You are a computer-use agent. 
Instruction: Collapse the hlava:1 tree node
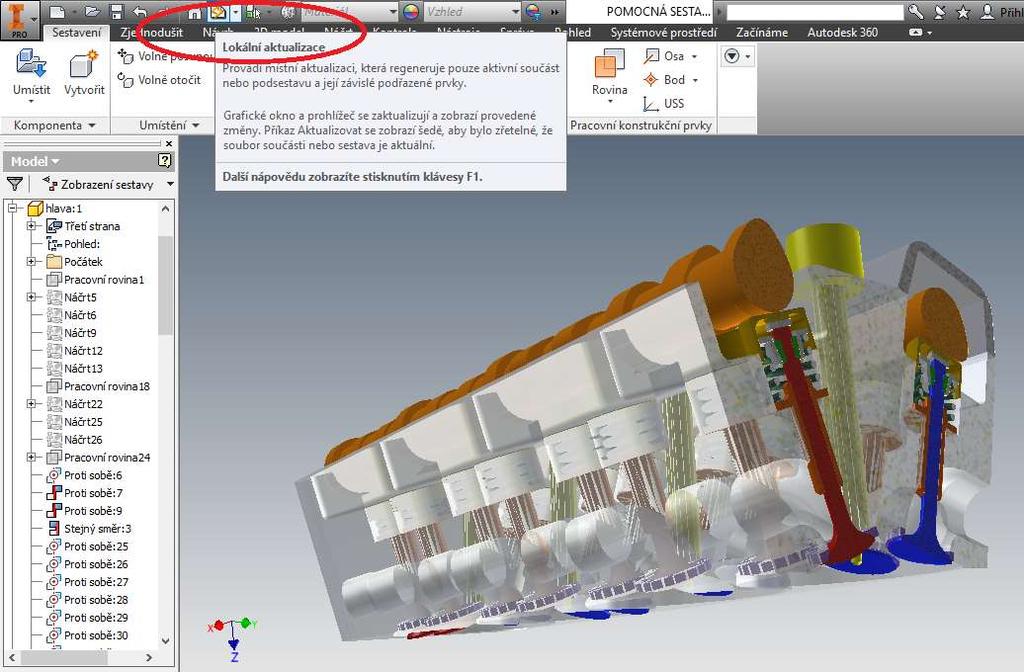(12, 208)
